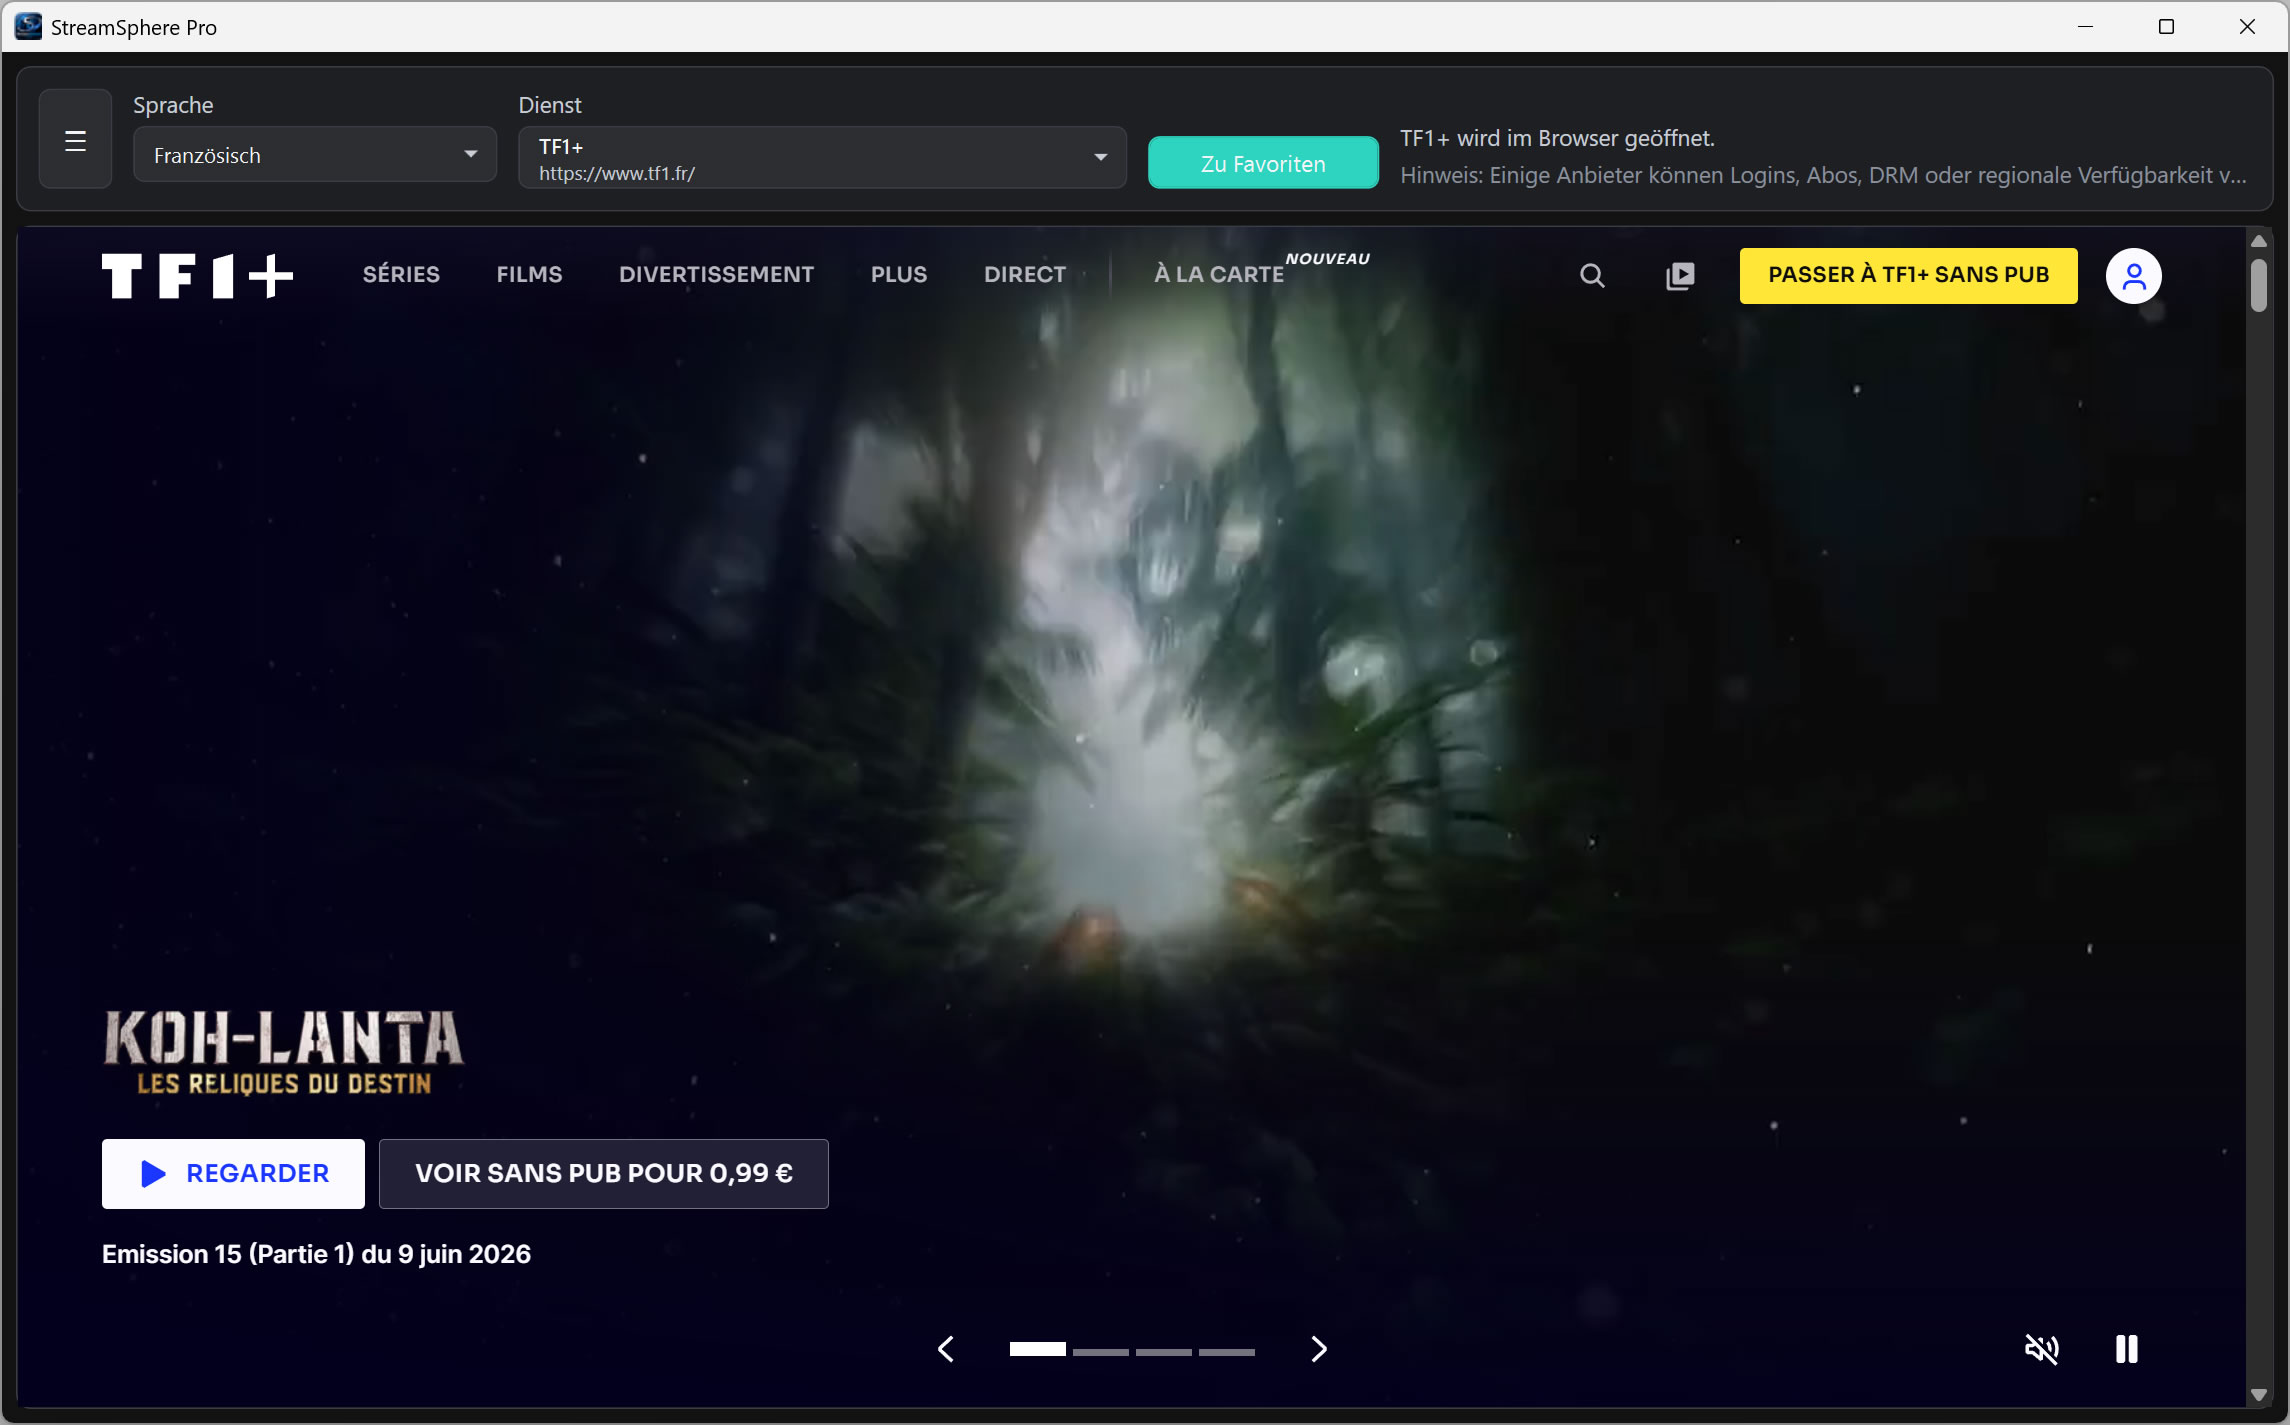Click the scrollbar up arrow

[2259, 241]
